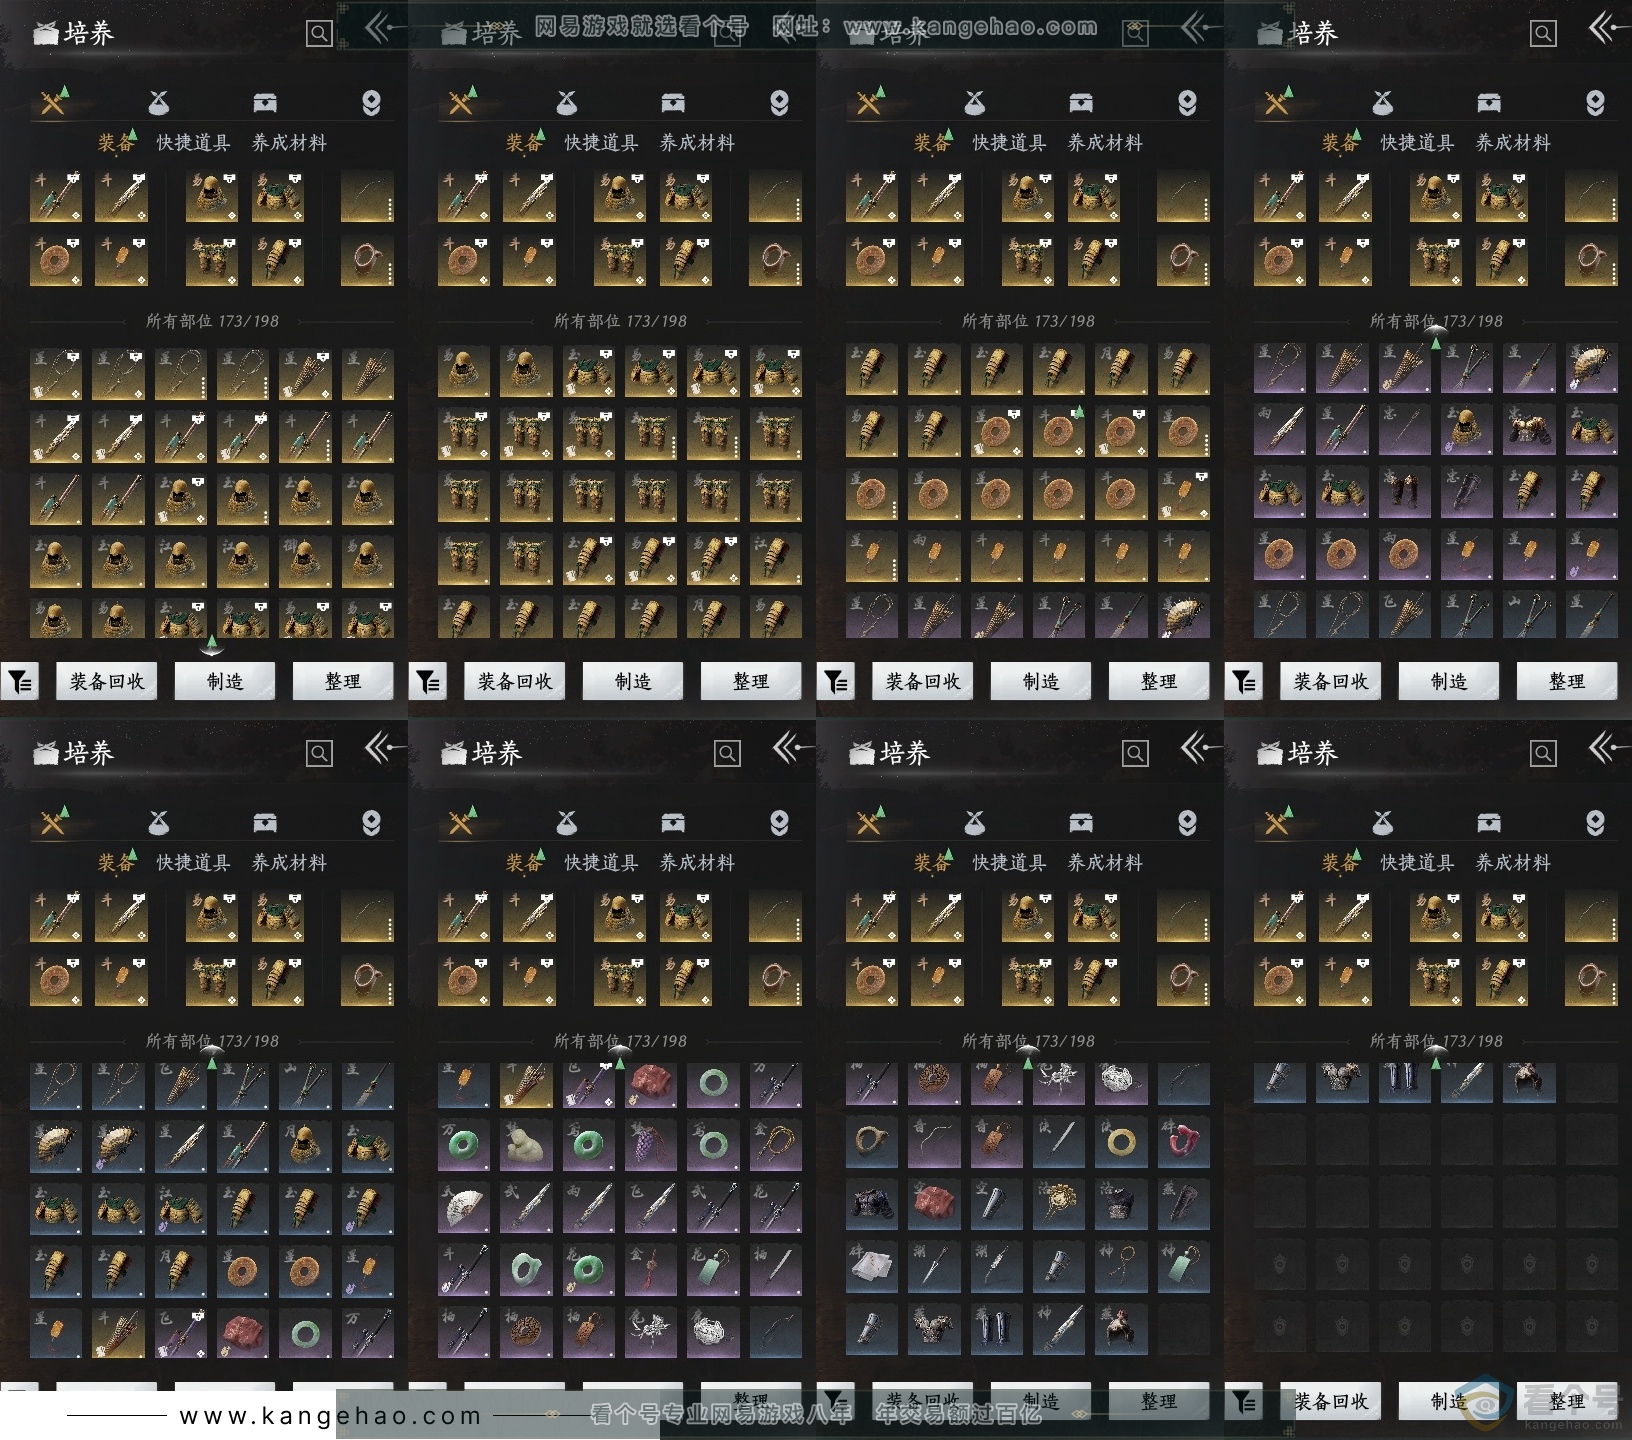Select pouch icon in top-left panel
The height and width of the screenshot is (1440, 1632).
click(159, 102)
